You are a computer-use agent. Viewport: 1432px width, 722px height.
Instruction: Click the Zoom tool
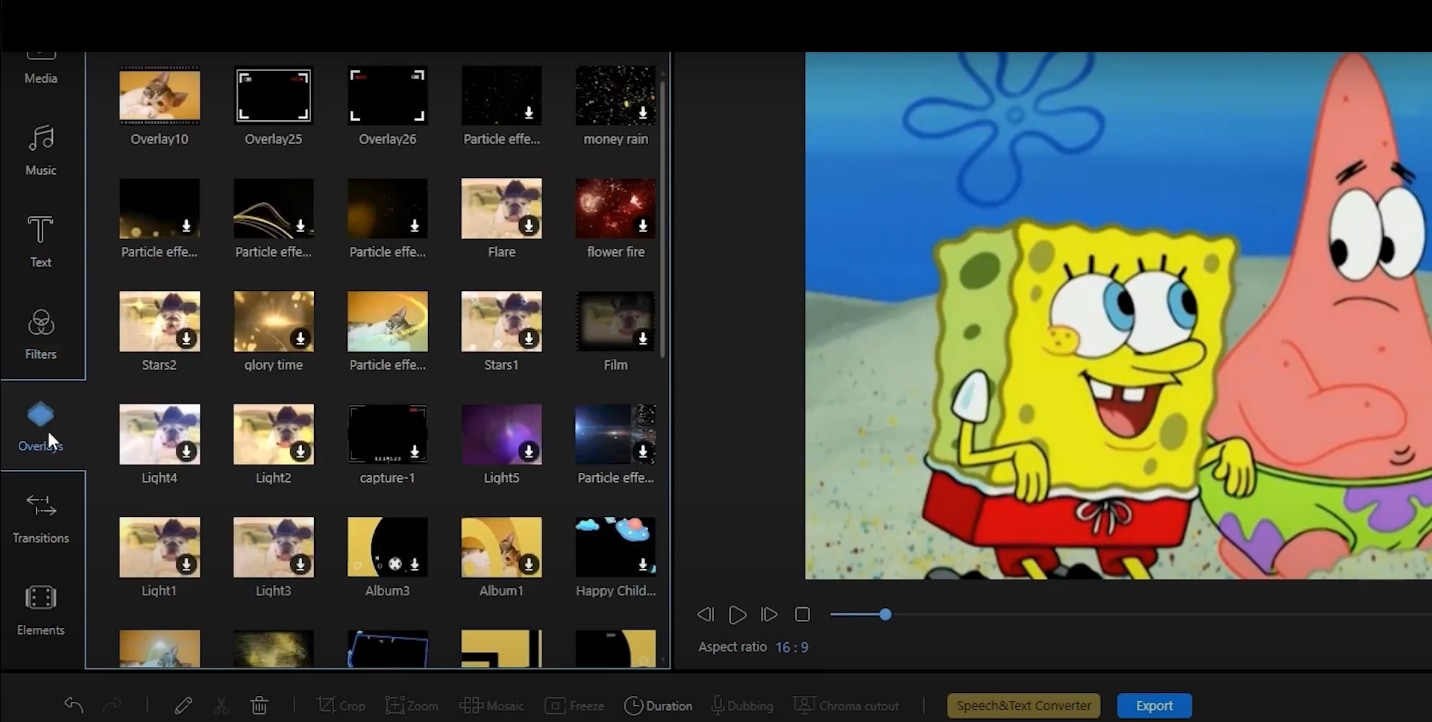point(412,705)
